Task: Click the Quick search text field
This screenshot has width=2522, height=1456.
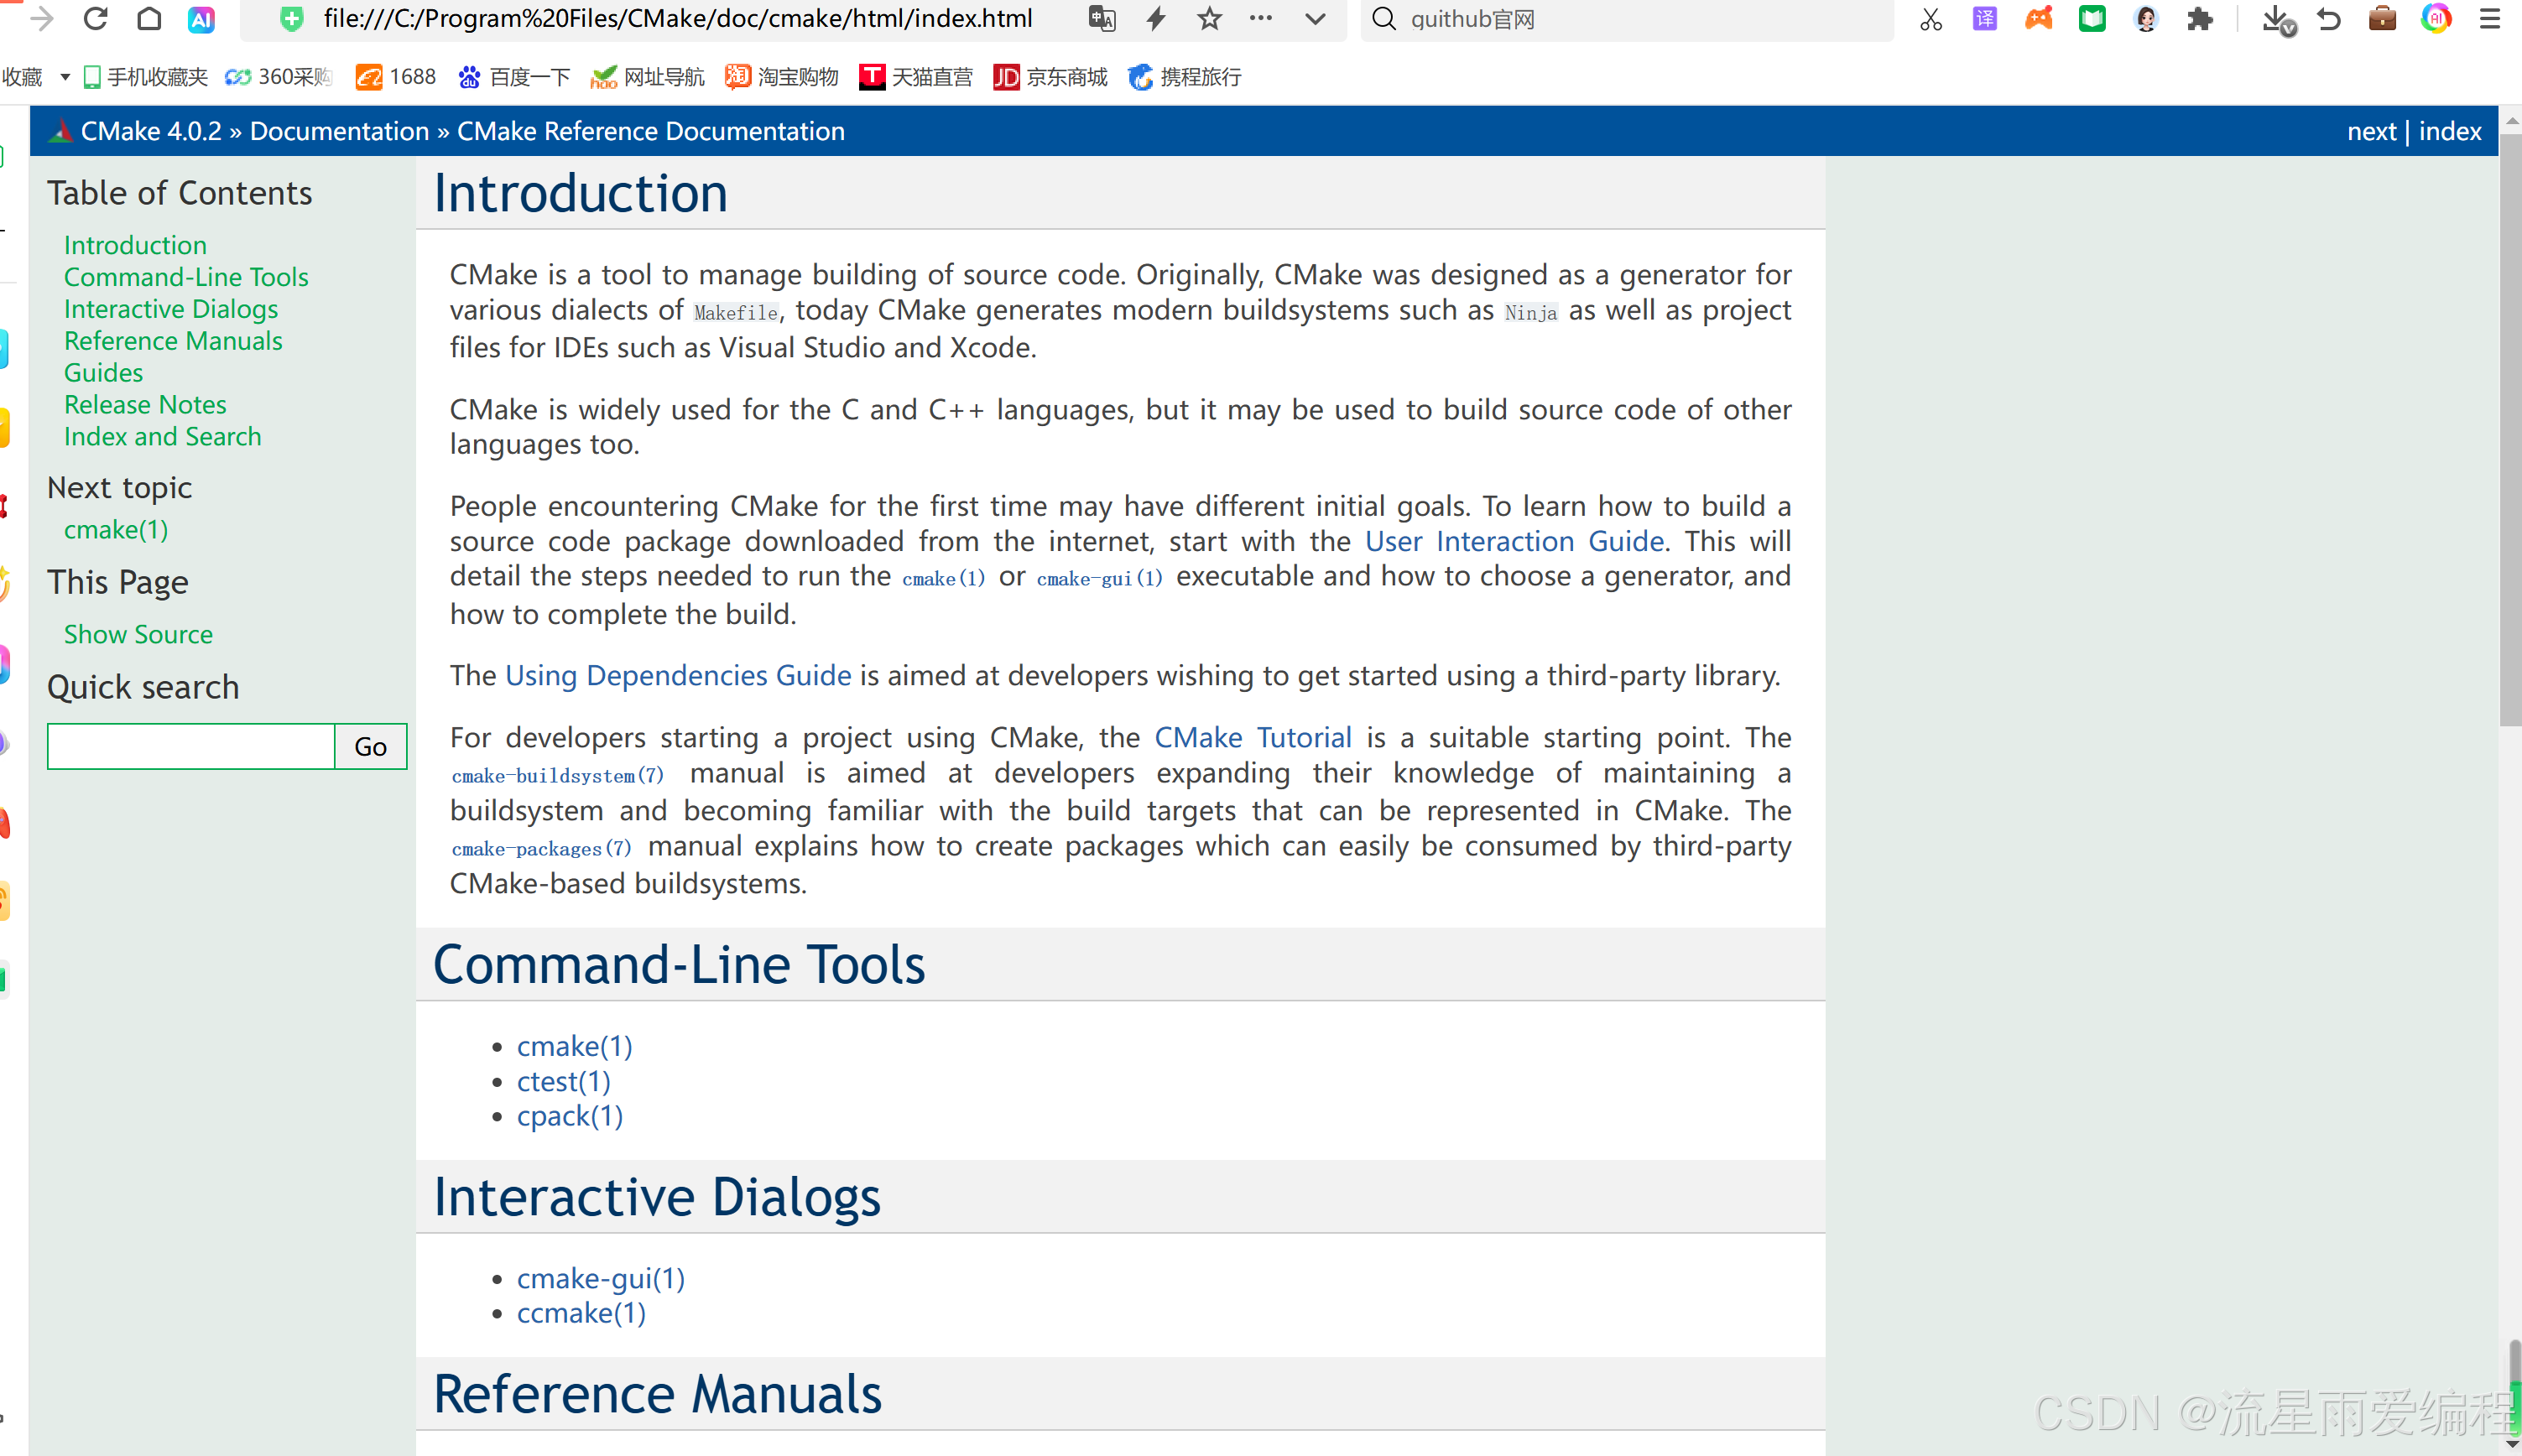Action: tap(191, 746)
